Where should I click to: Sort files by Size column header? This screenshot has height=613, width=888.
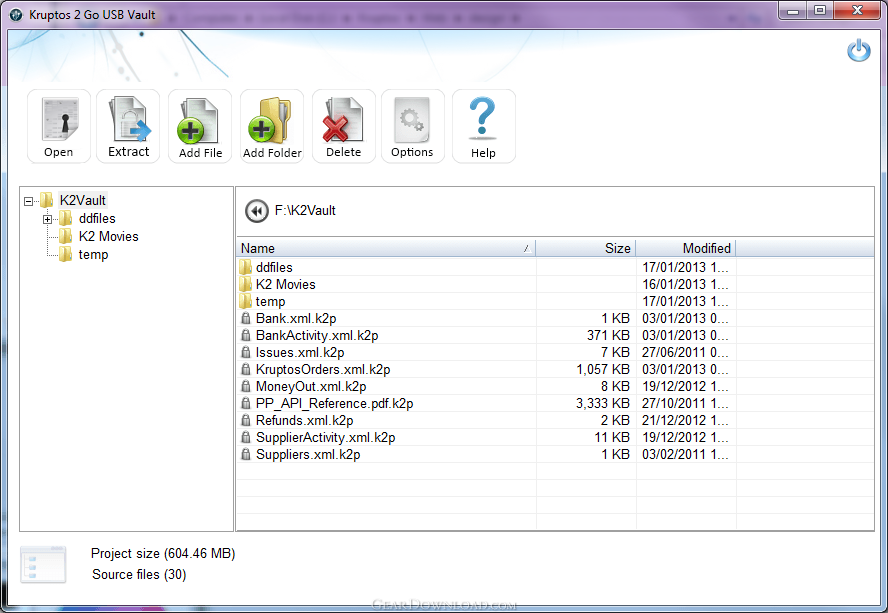click(586, 248)
